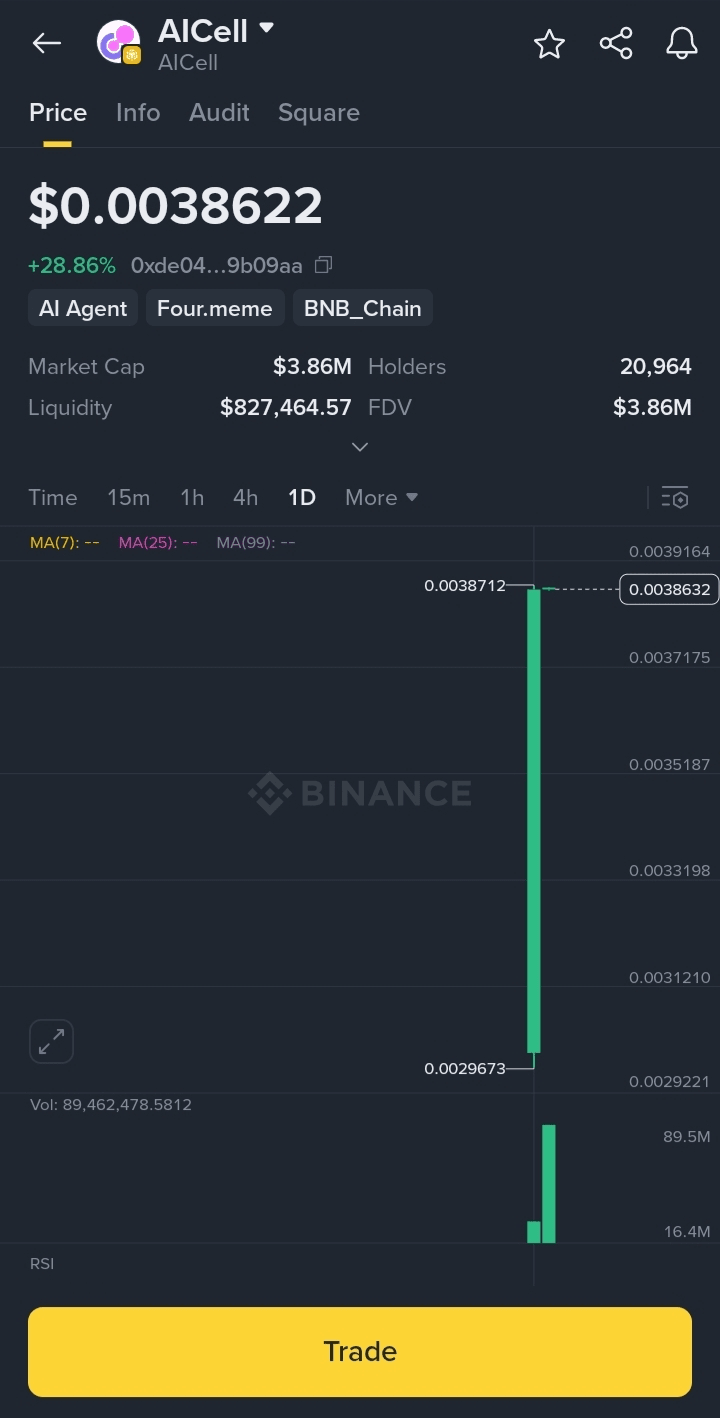The height and width of the screenshot is (1418, 720).
Task: Expand more market stats chevron
Action: tap(360, 447)
